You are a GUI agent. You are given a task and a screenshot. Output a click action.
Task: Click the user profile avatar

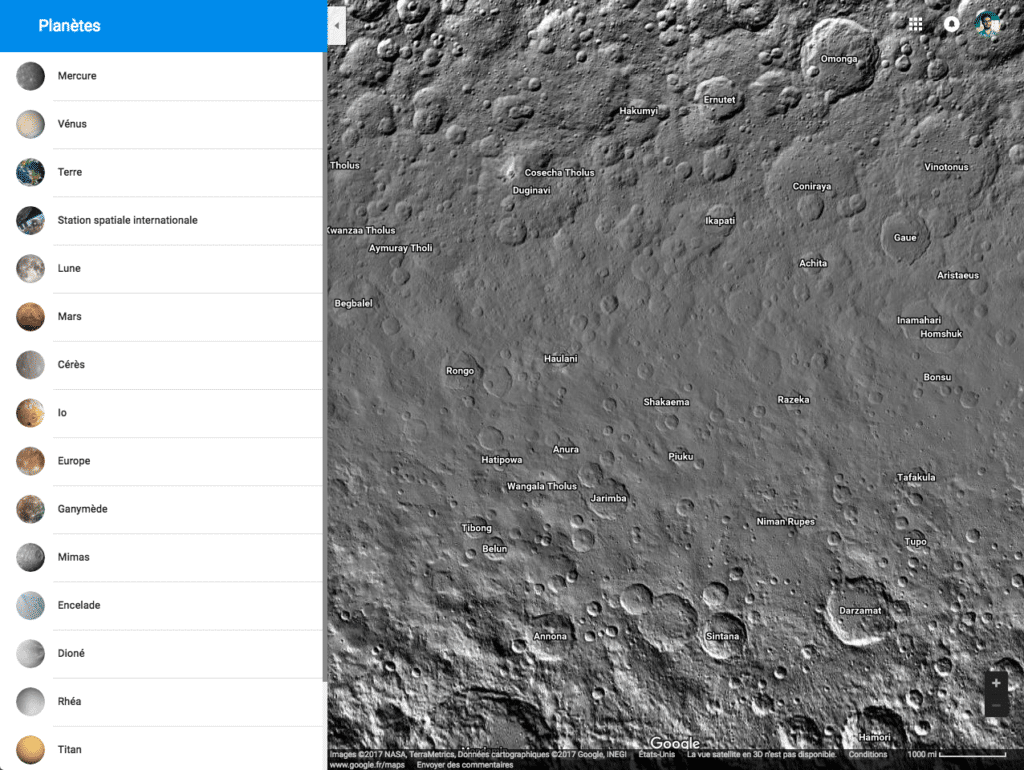click(989, 24)
